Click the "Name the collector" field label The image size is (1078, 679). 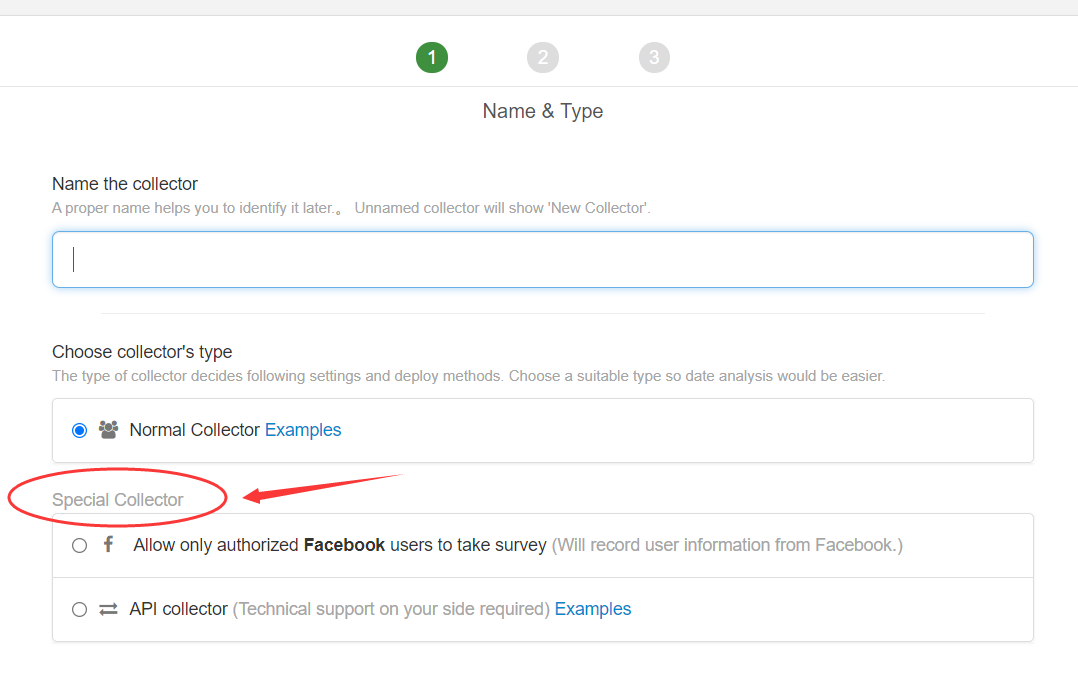point(125,184)
